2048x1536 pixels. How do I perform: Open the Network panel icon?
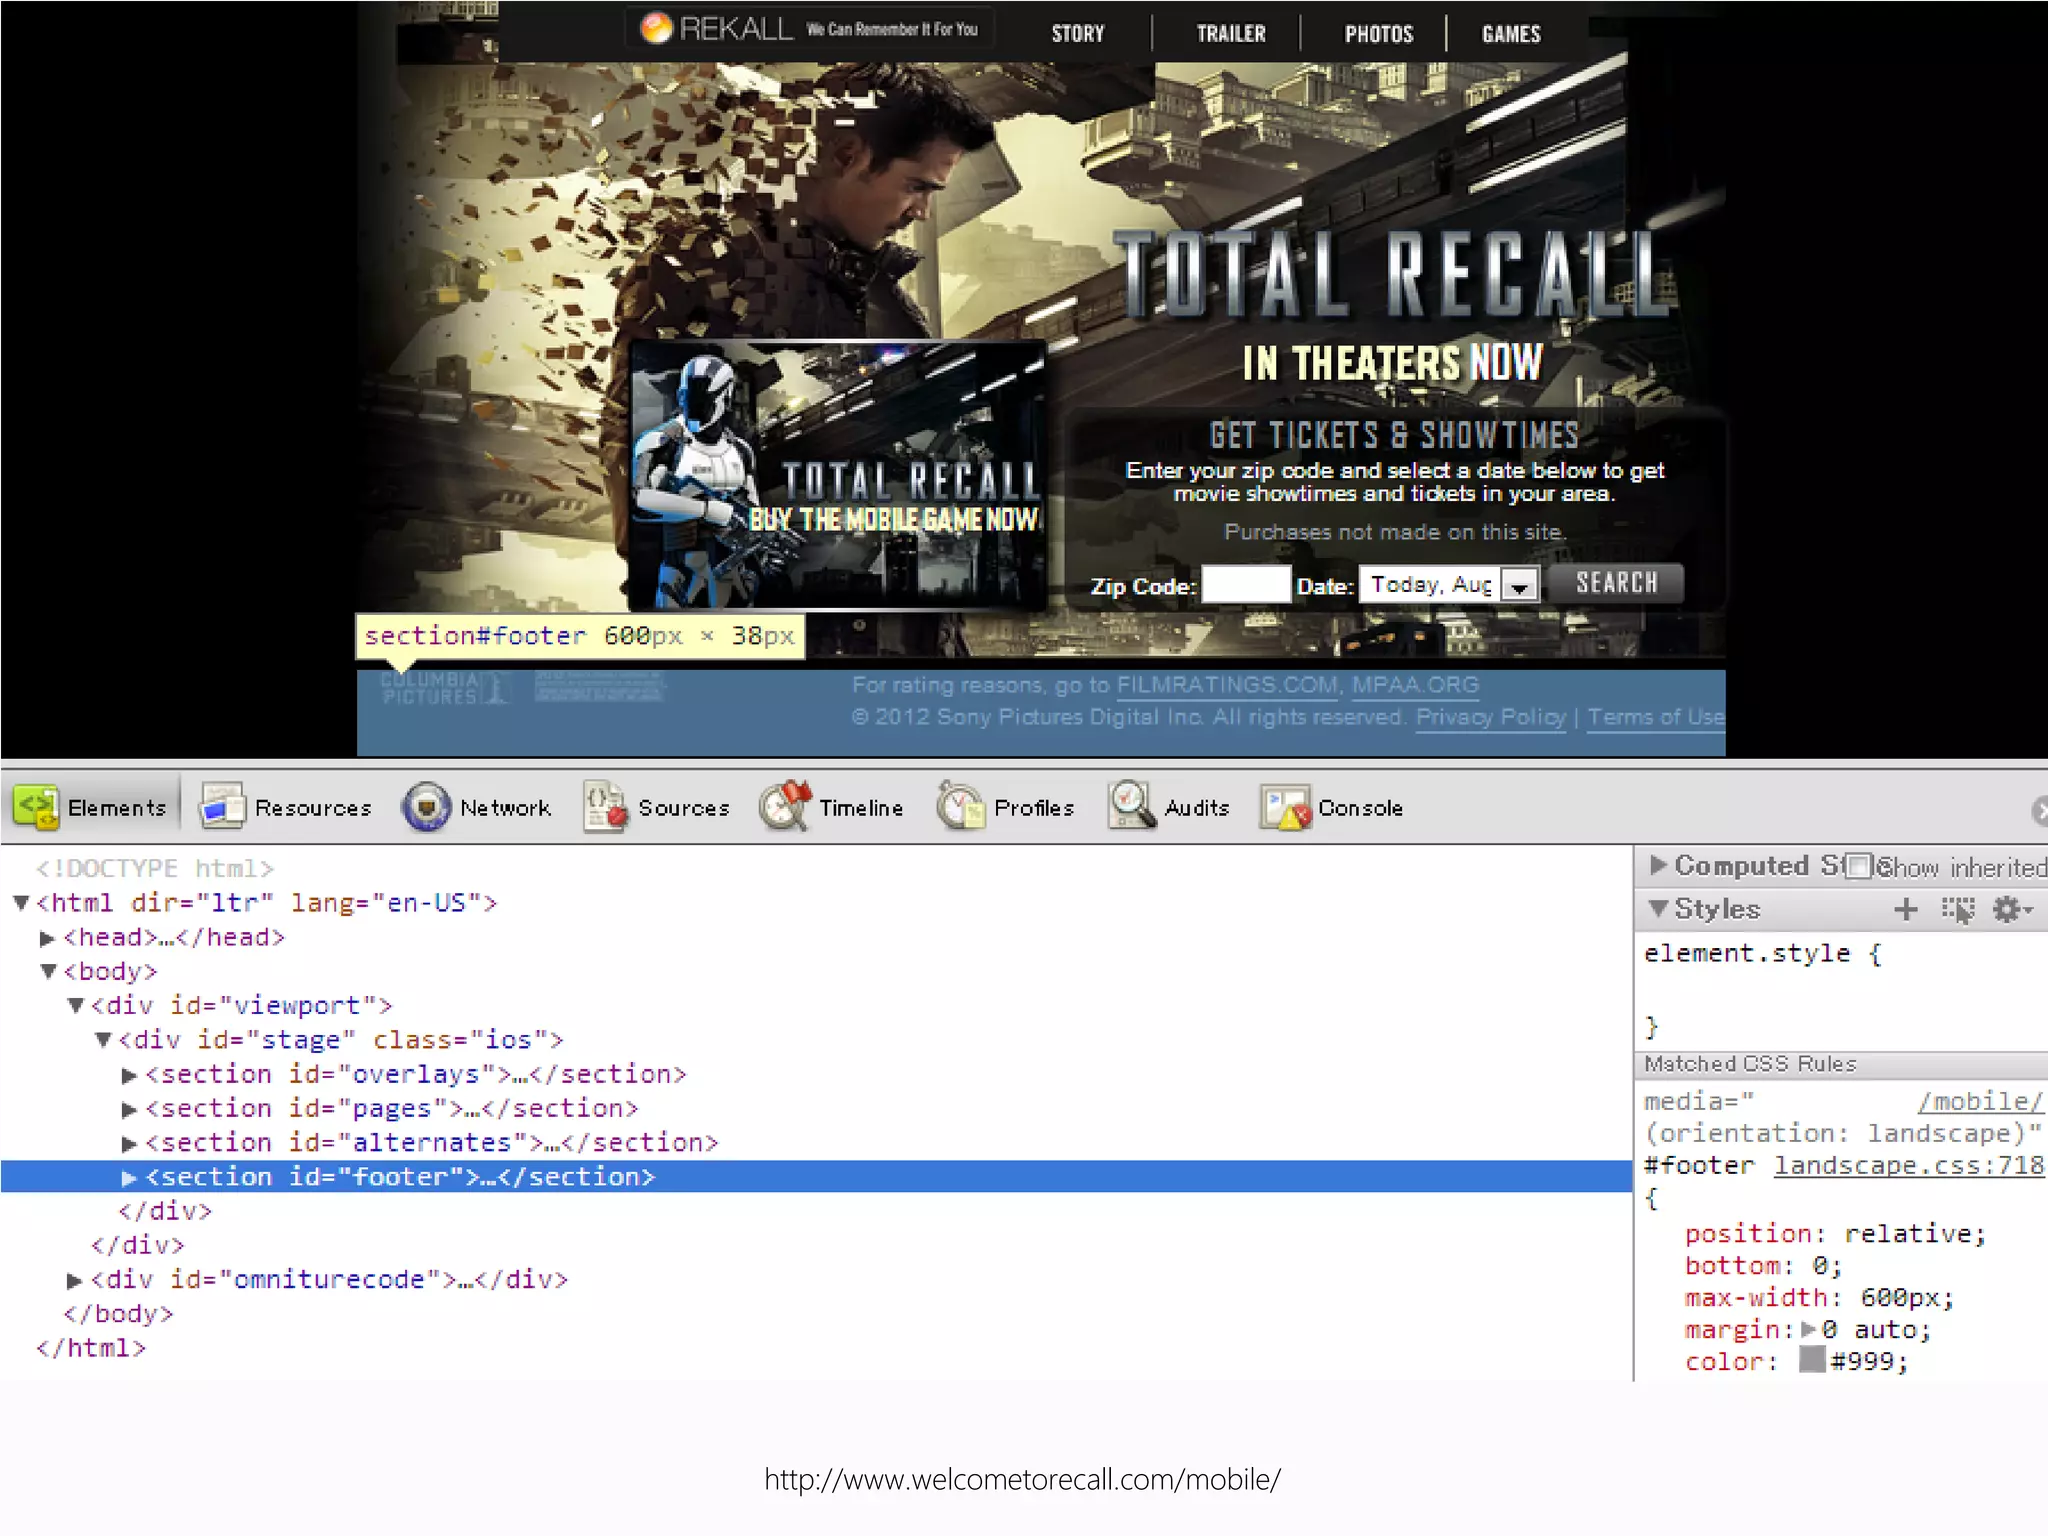click(426, 807)
